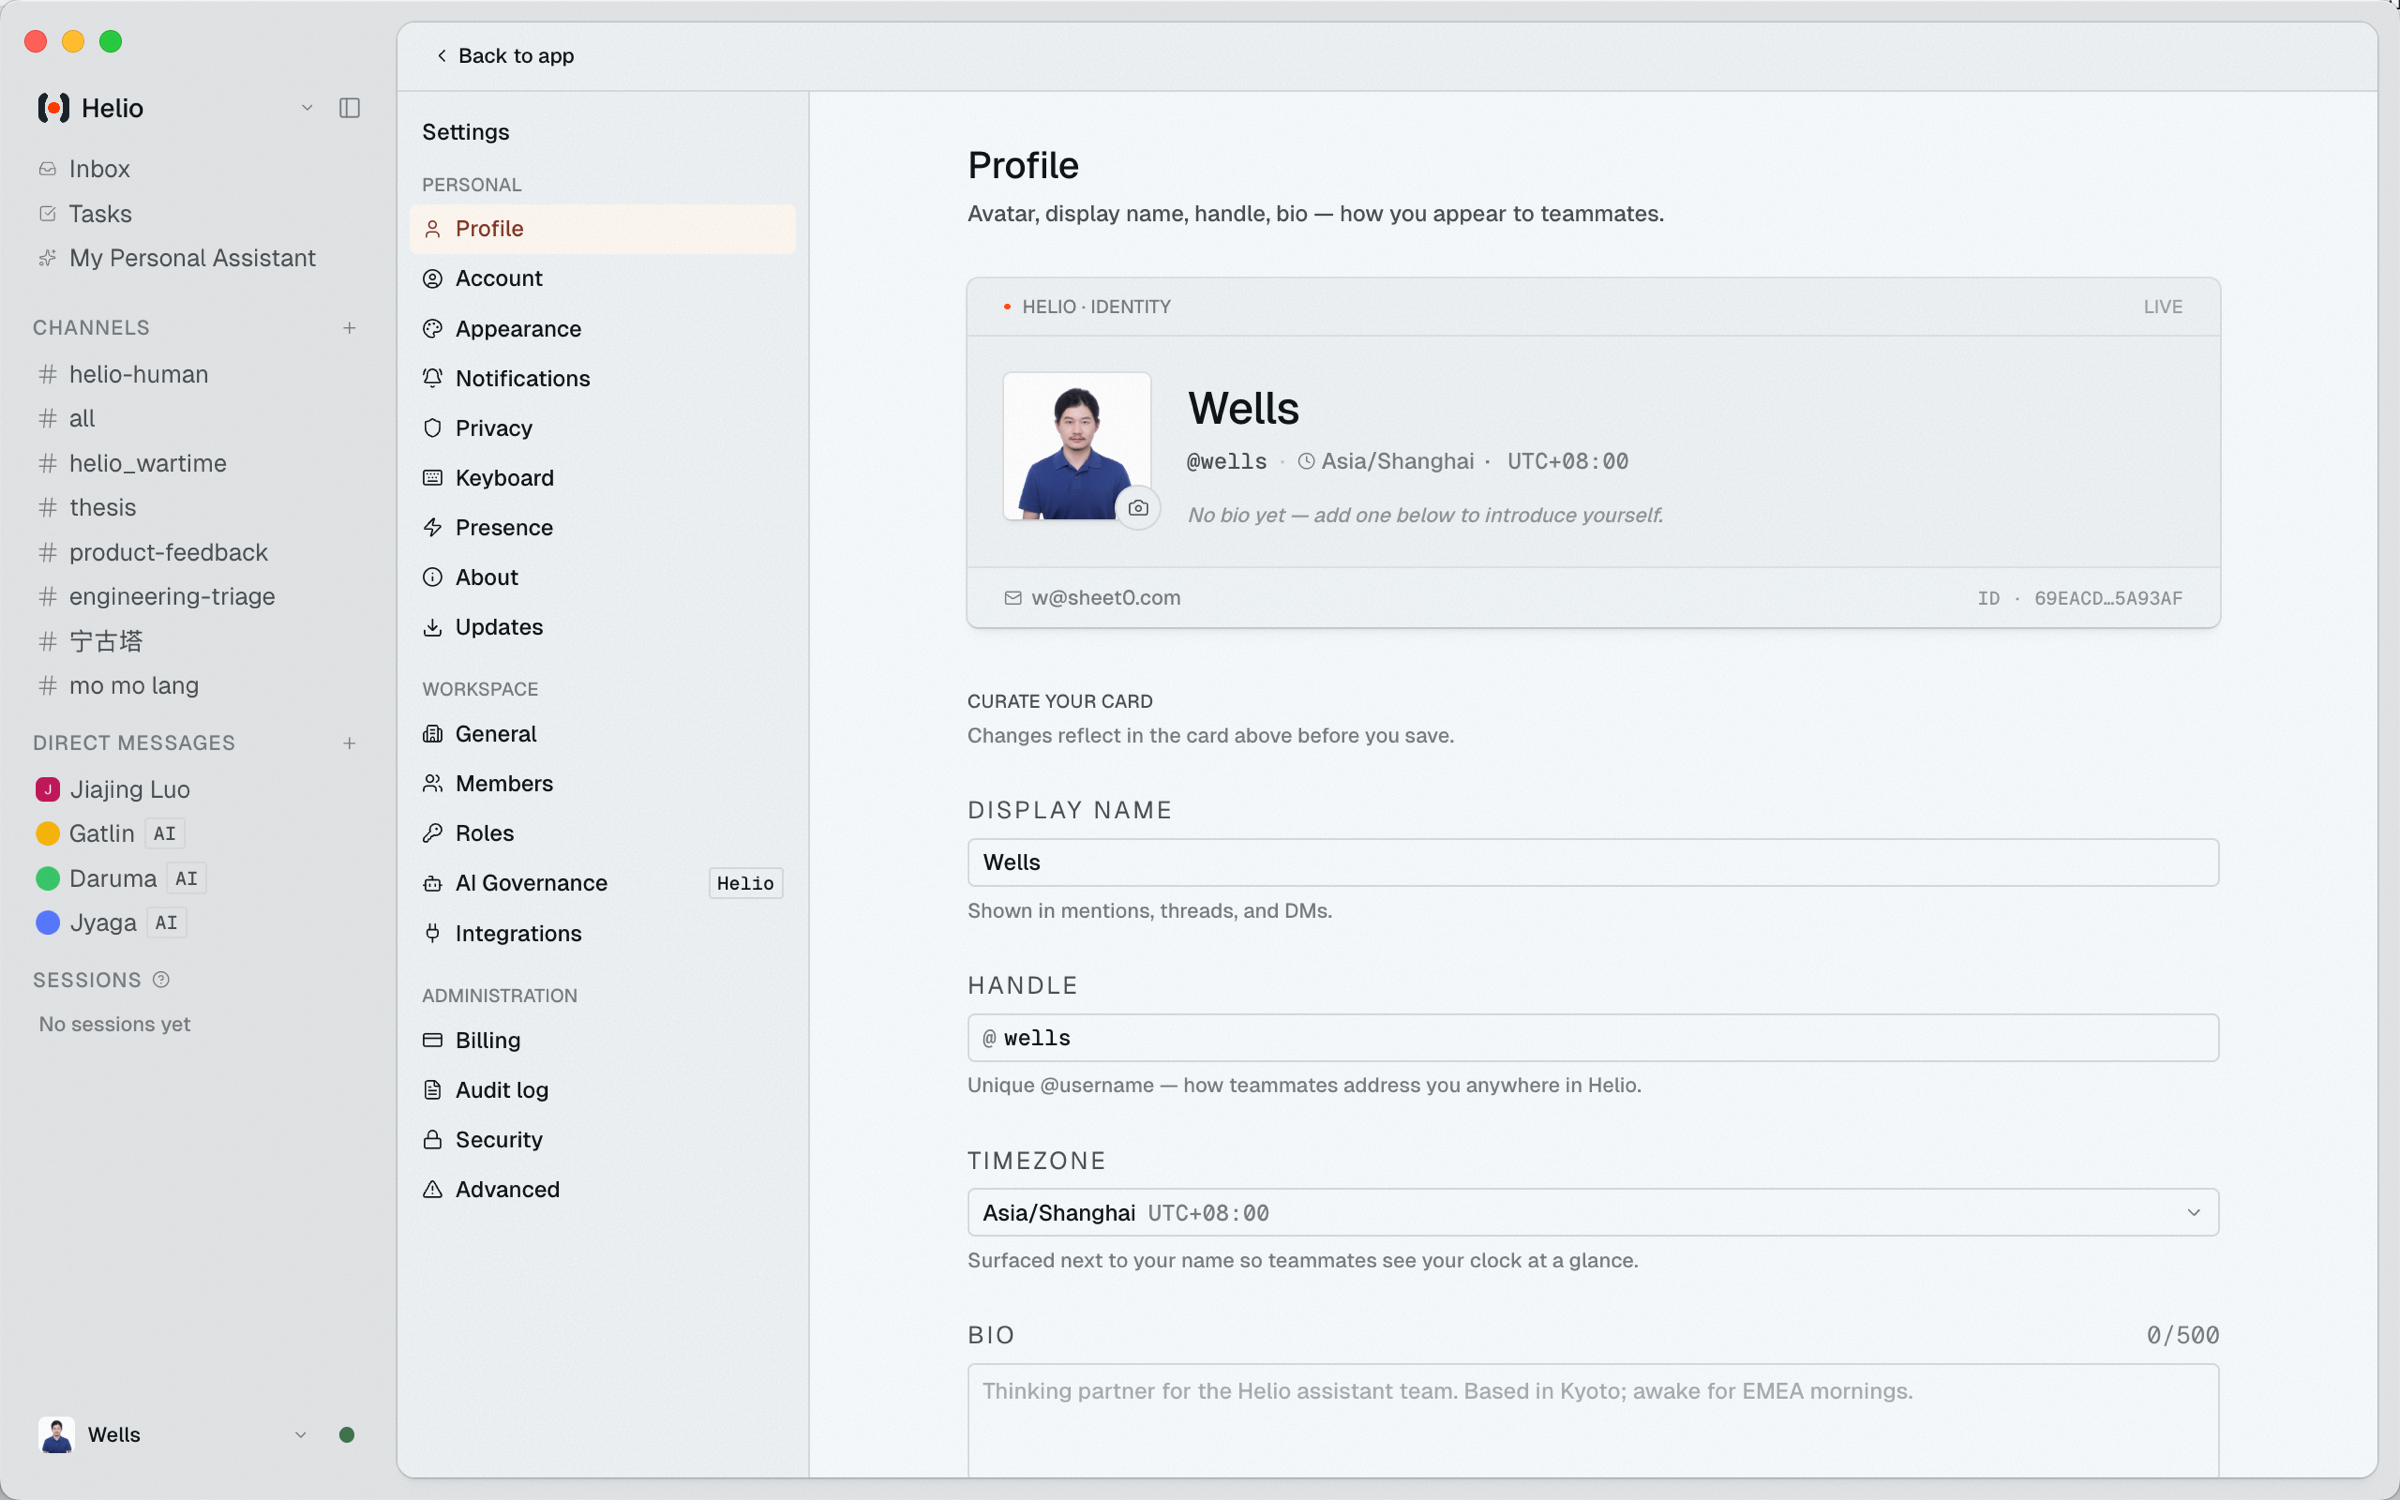Open the Timezone Asia/Shanghai dropdown
This screenshot has width=2400, height=1500.
[x=1593, y=1213]
